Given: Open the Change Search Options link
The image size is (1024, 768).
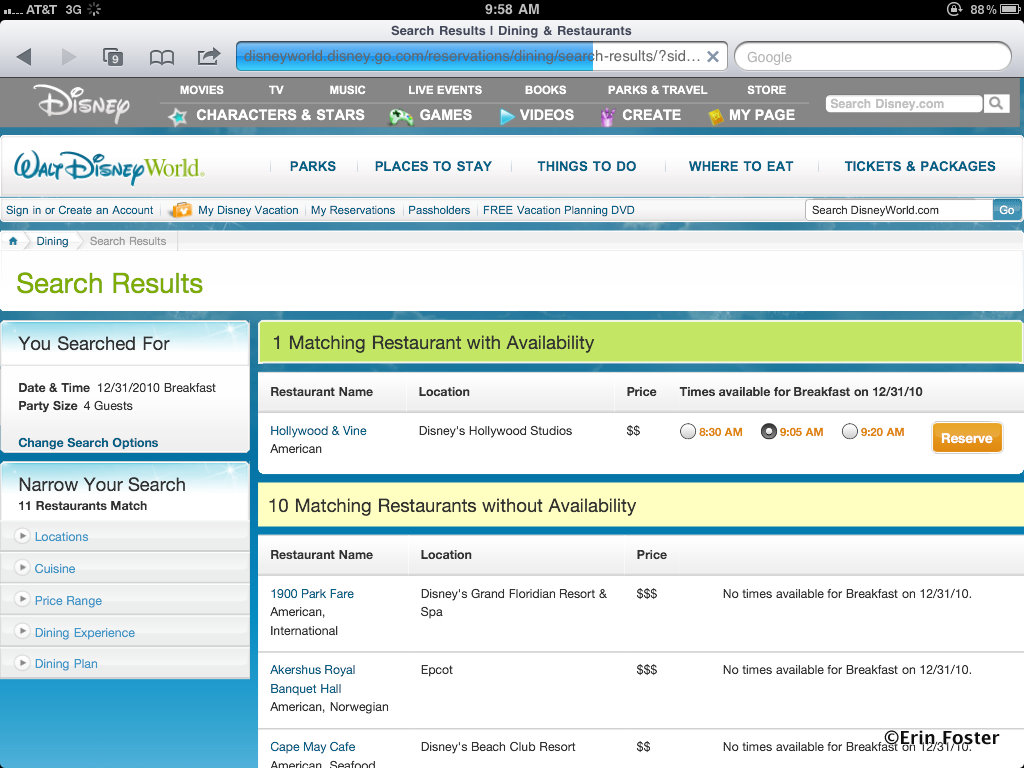Looking at the screenshot, I should tap(88, 443).
